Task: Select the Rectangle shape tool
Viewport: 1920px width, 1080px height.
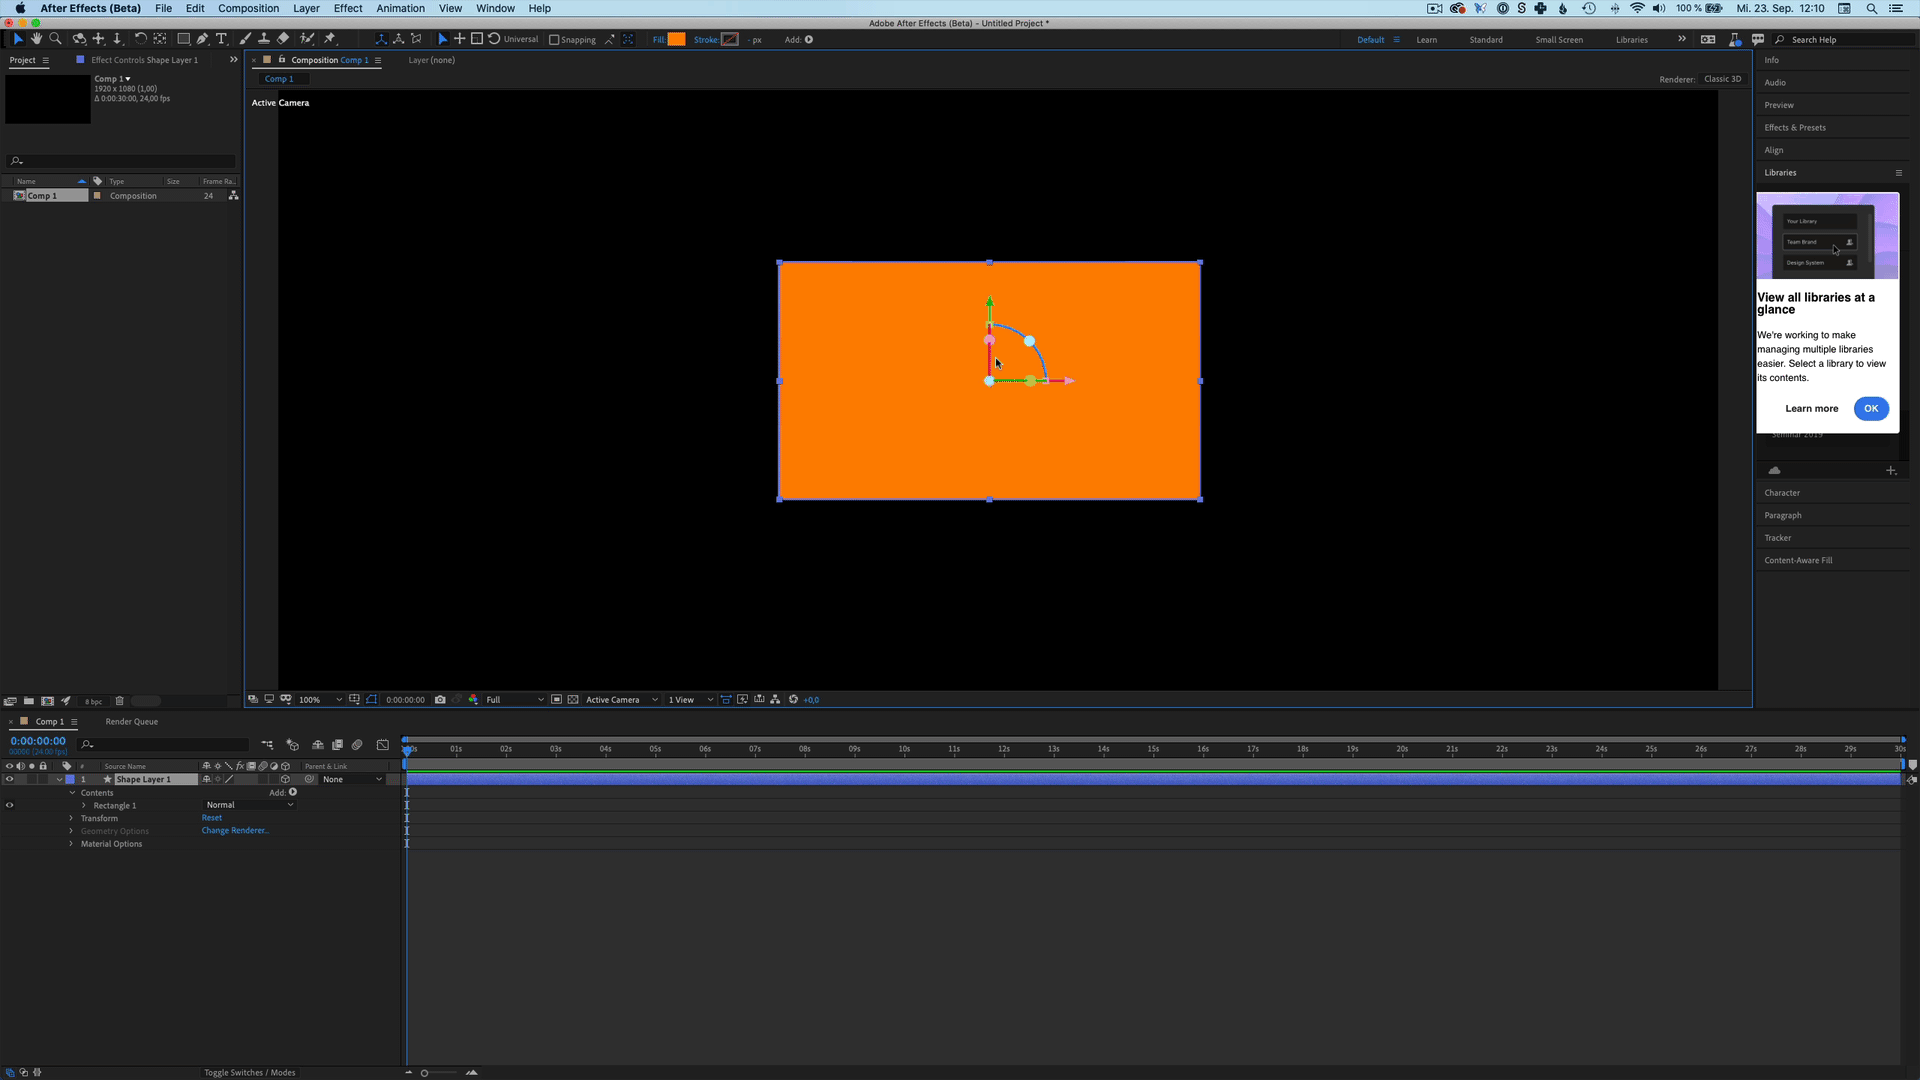Action: (x=183, y=39)
